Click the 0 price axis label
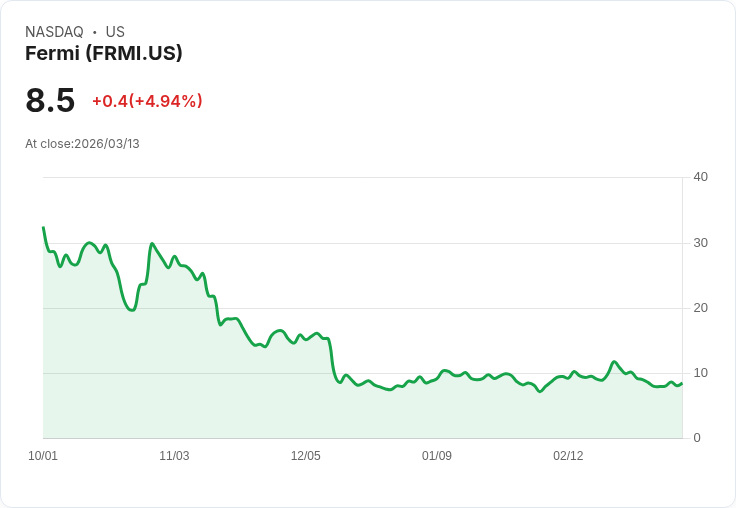 (x=697, y=438)
